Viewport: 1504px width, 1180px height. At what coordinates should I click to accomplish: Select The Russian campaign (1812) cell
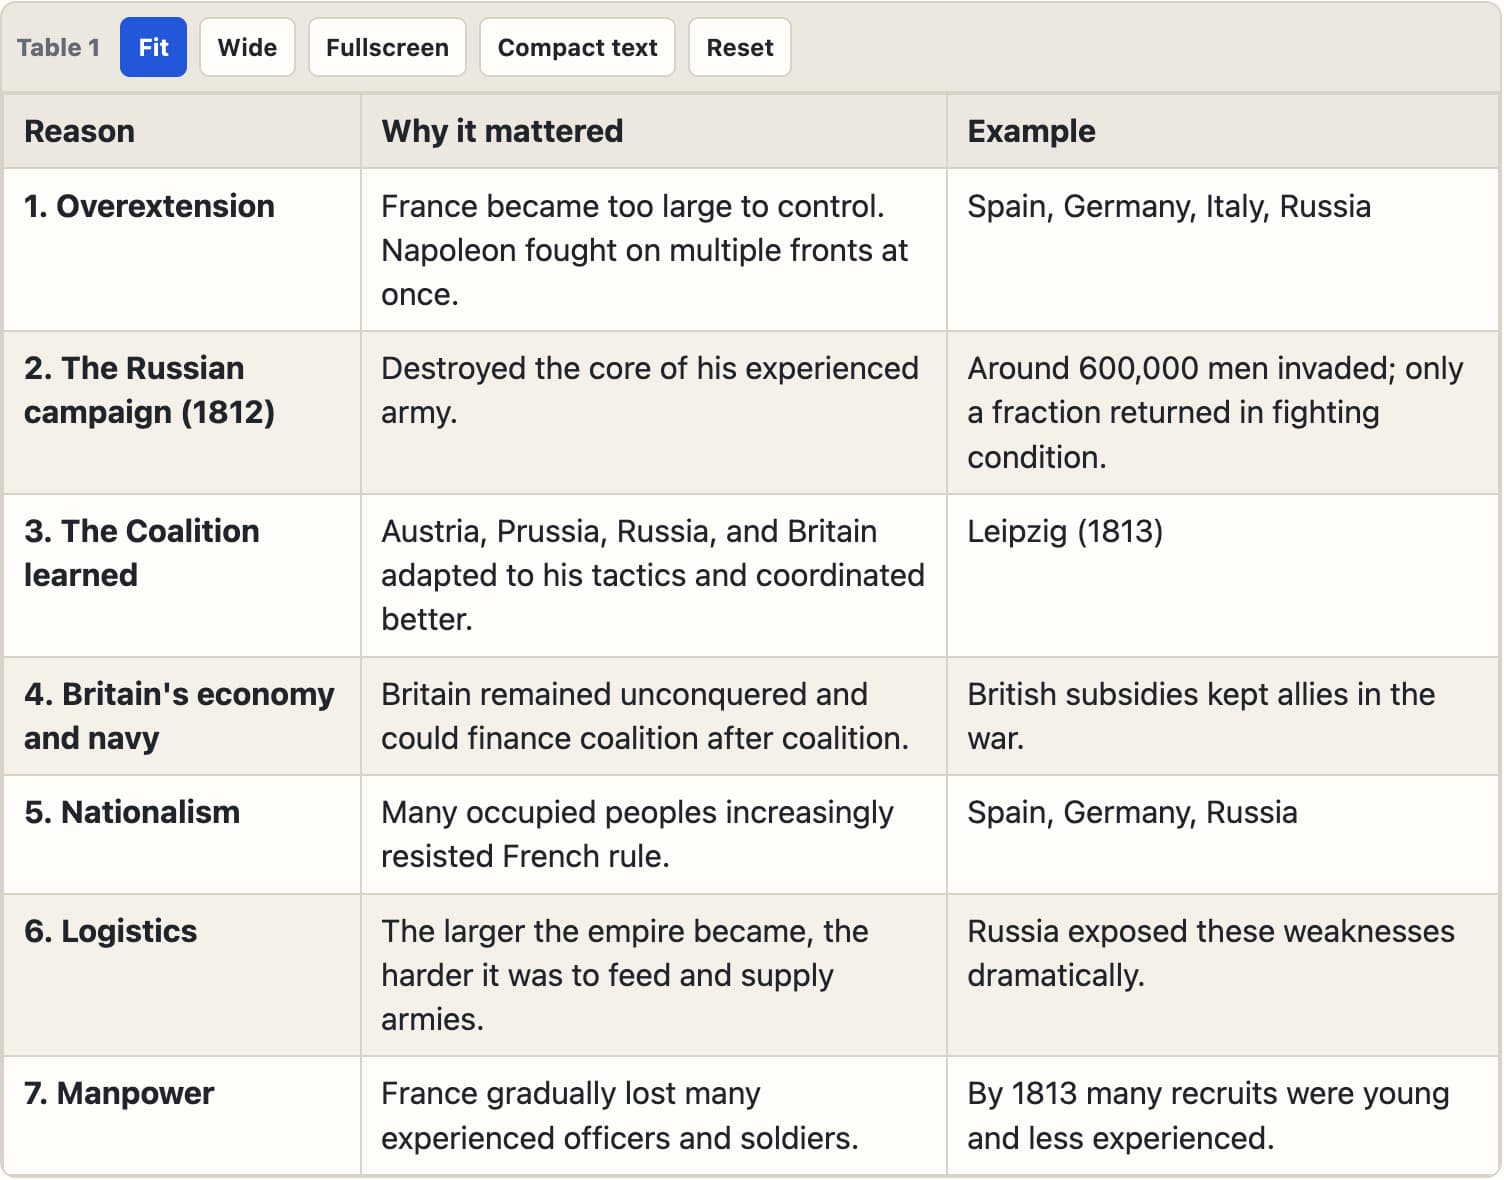181,412
